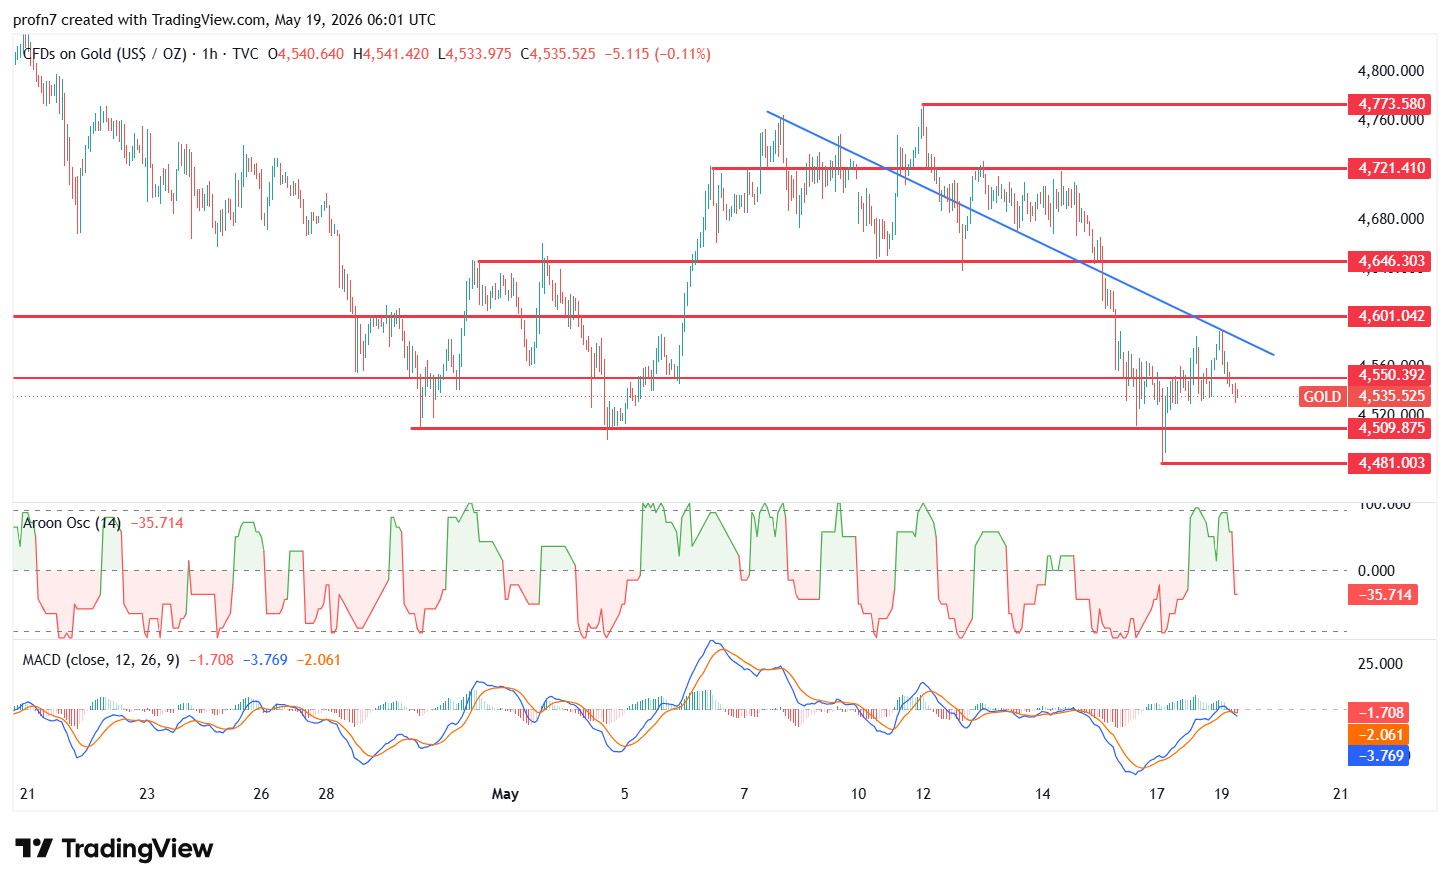Viewport: 1450px width, 886px height.
Task: Open the TradingView wordmark link
Action: (x=137, y=849)
